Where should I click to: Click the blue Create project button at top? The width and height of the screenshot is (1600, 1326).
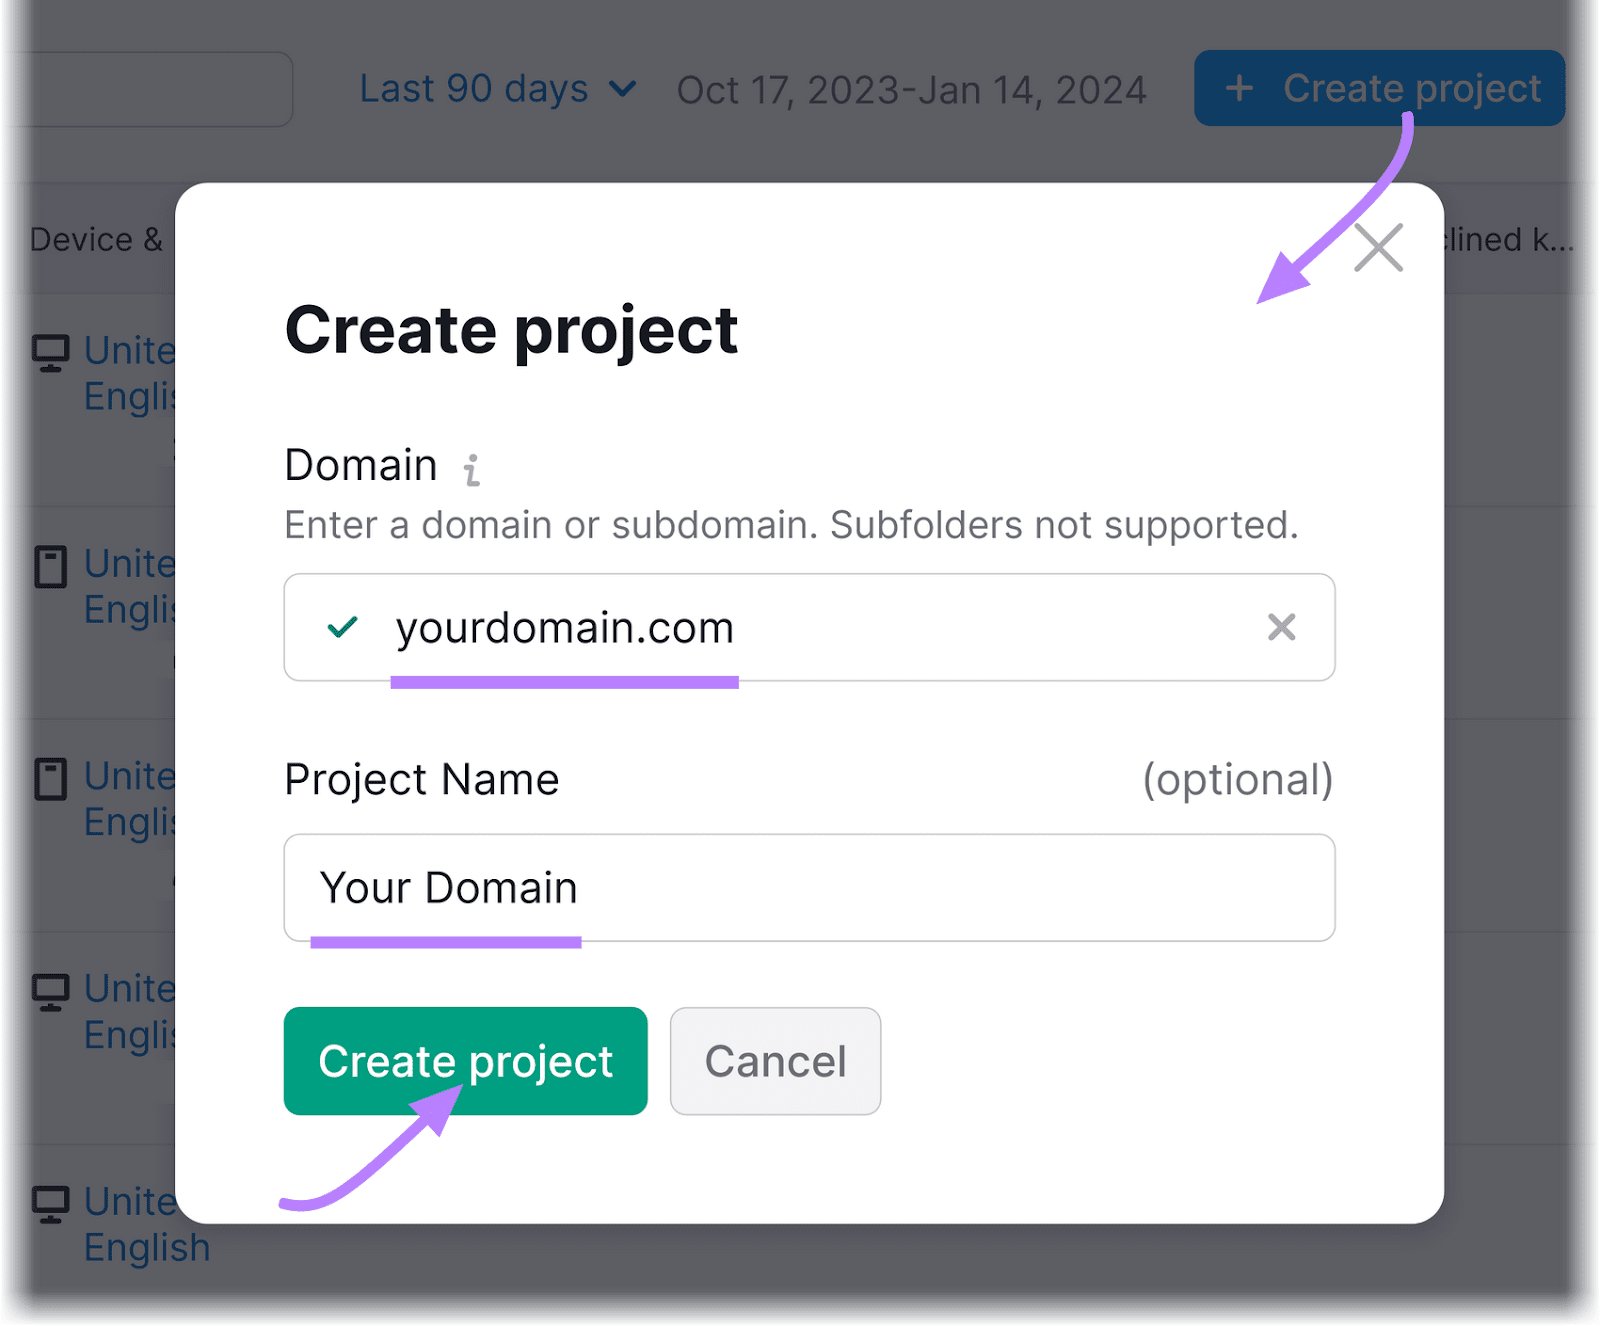pyautogui.click(x=1378, y=88)
